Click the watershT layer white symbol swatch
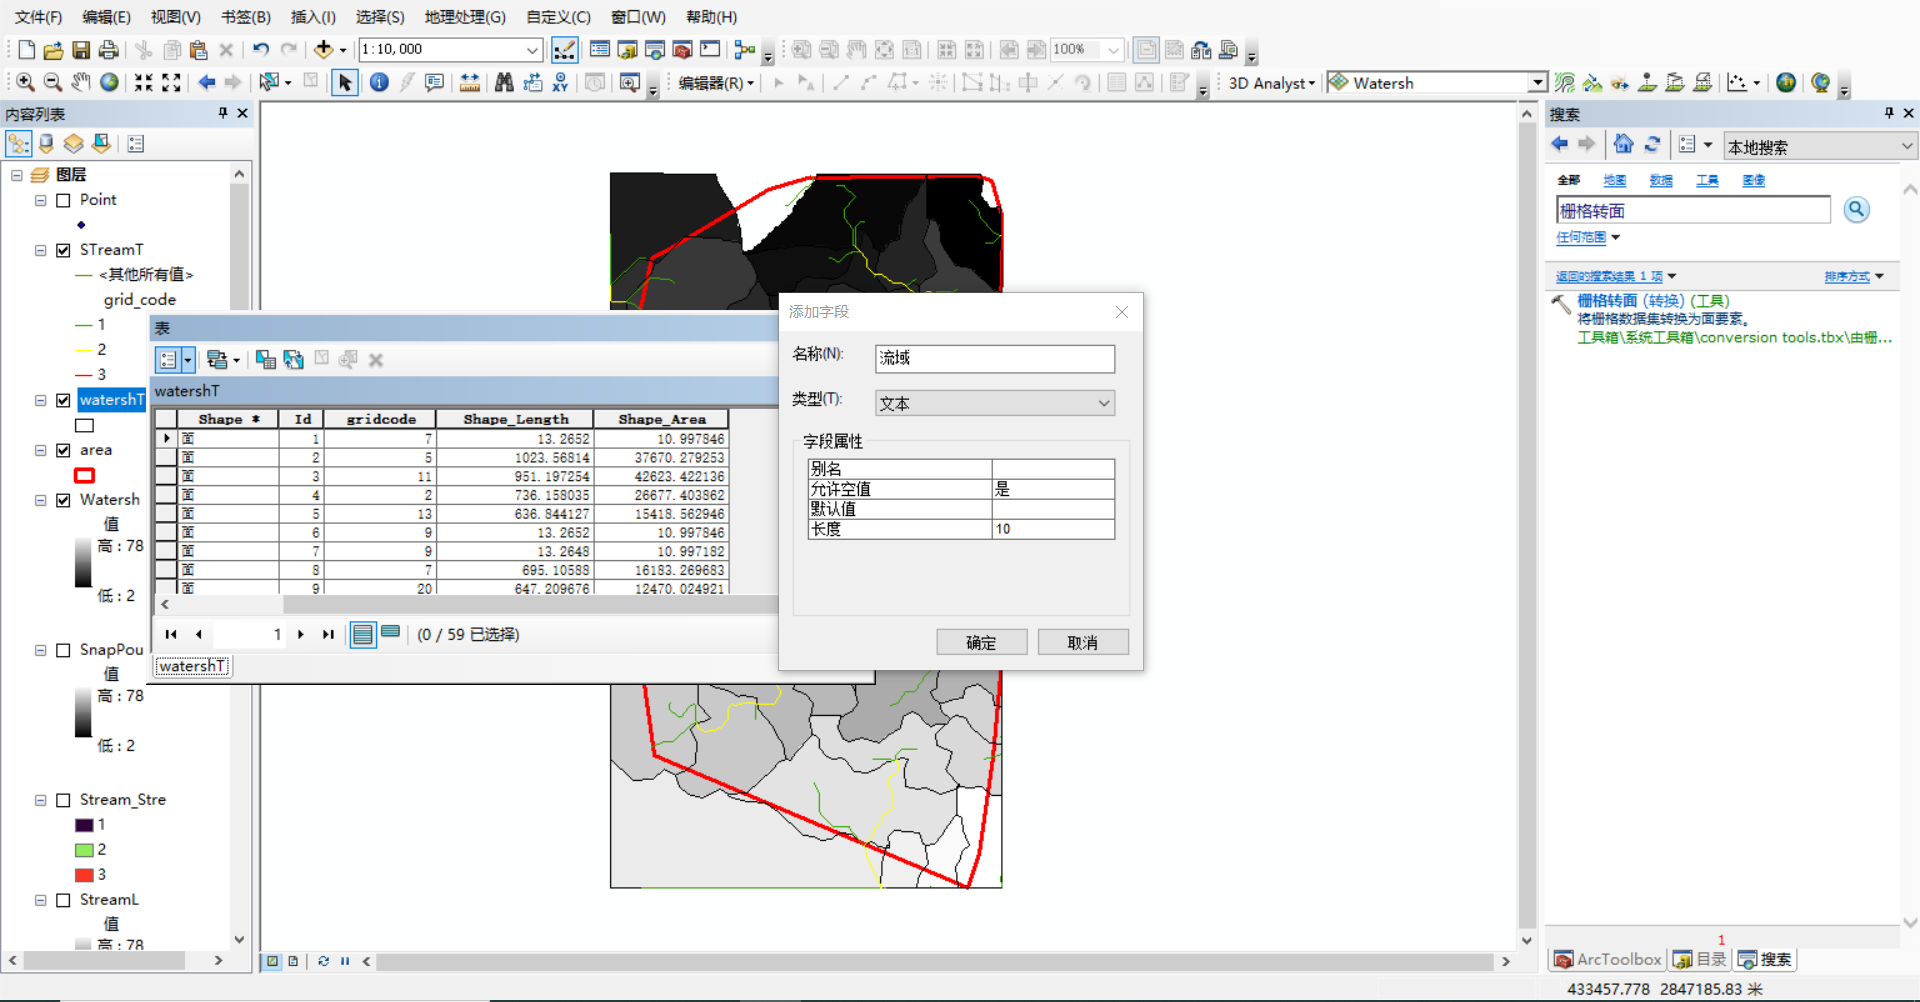Screen dimensions: 1920x1002 85,425
